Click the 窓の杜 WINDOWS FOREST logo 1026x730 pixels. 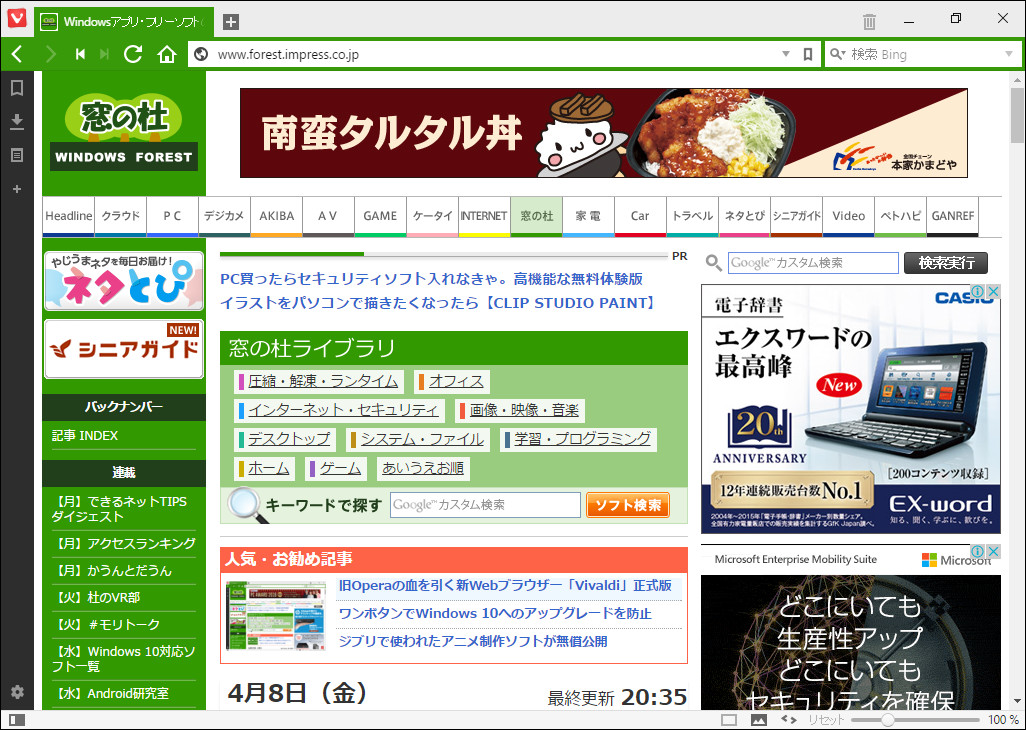124,133
